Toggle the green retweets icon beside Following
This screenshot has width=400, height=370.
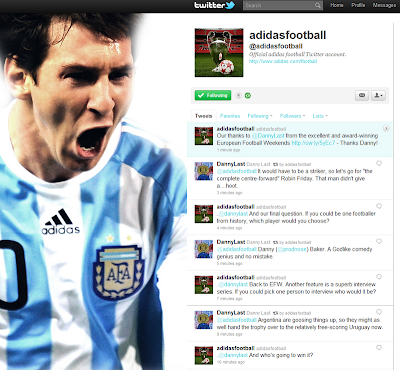point(248,95)
